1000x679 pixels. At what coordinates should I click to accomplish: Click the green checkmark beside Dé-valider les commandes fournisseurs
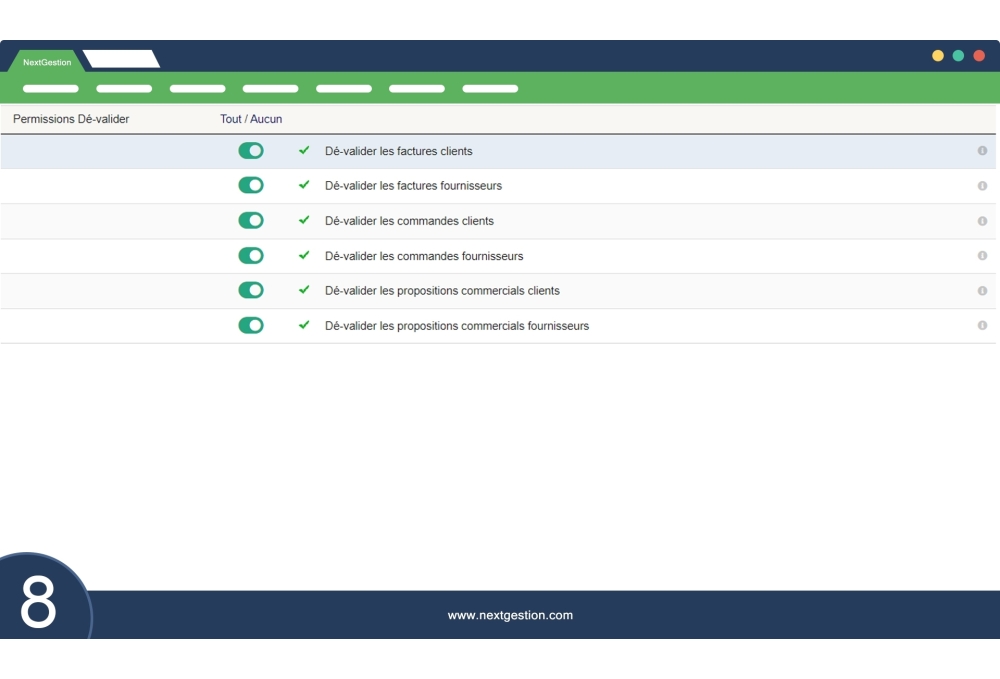[x=304, y=255]
